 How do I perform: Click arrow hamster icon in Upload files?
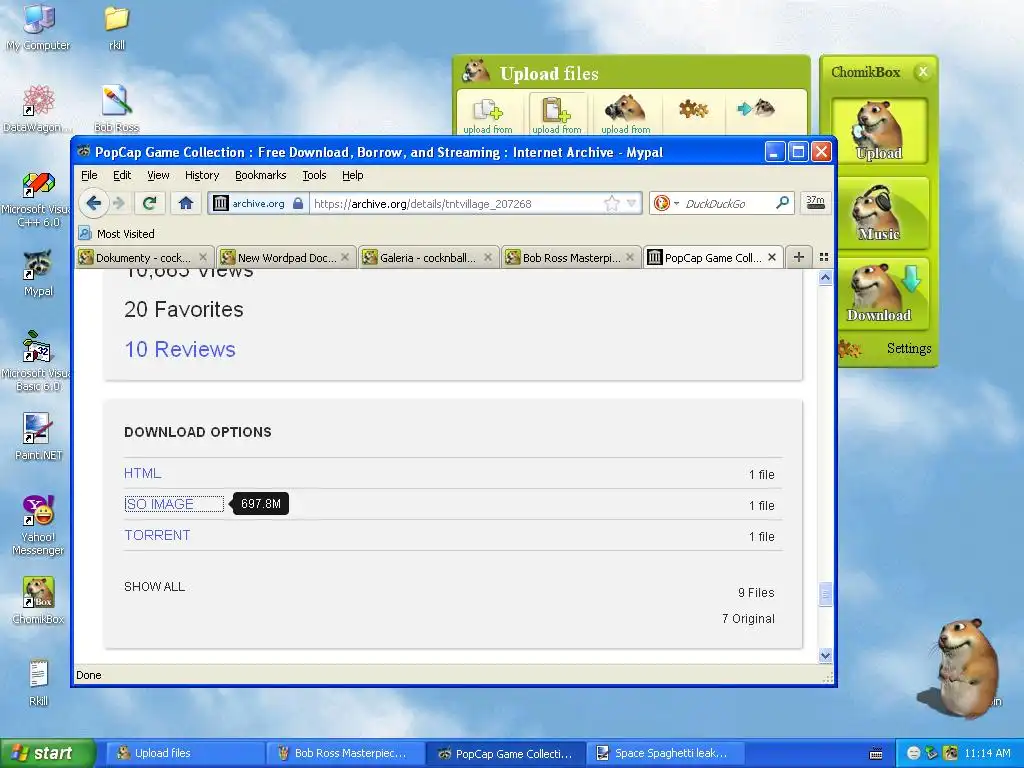pos(756,108)
